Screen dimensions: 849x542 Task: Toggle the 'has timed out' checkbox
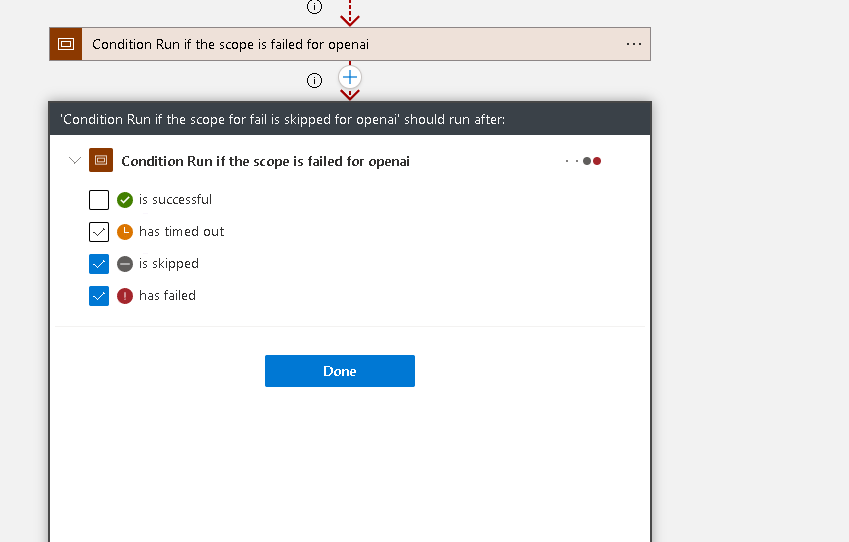point(99,232)
